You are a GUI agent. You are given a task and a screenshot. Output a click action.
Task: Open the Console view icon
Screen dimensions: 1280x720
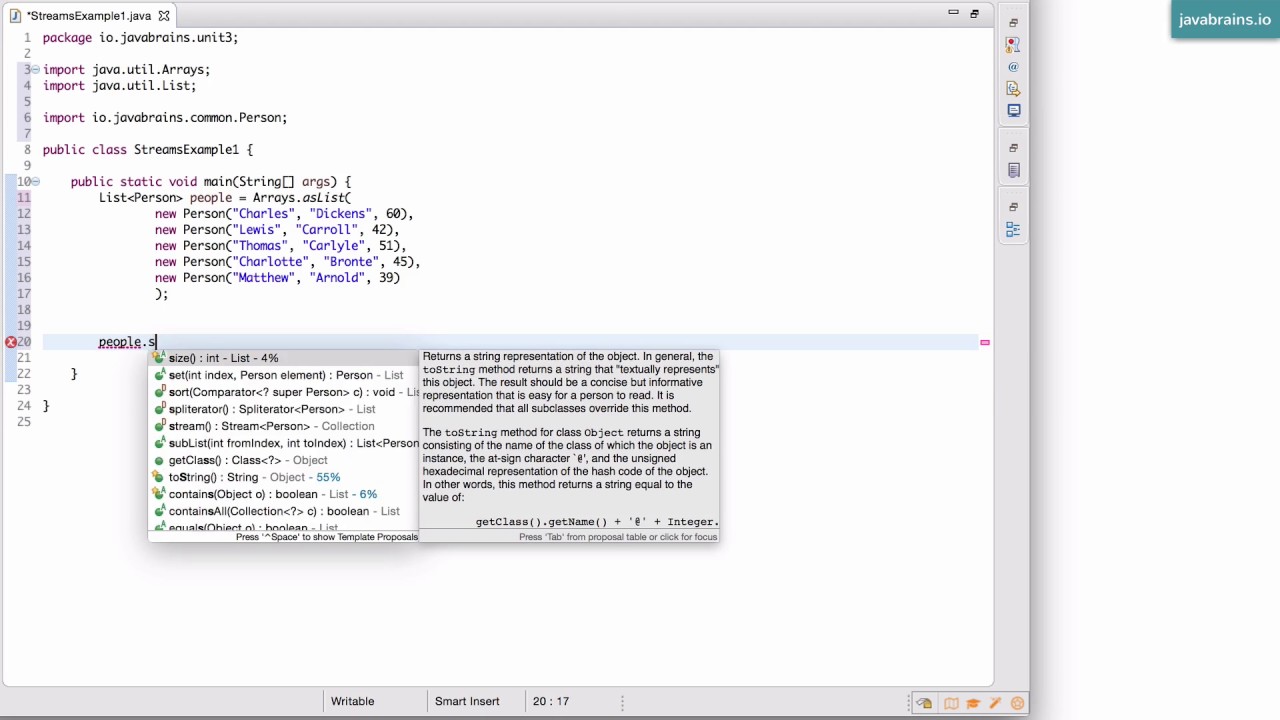(1013, 110)
